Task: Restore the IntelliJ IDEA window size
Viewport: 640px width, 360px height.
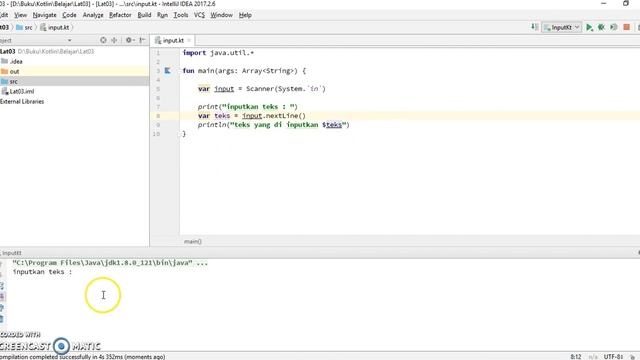Action: (626, 4)
